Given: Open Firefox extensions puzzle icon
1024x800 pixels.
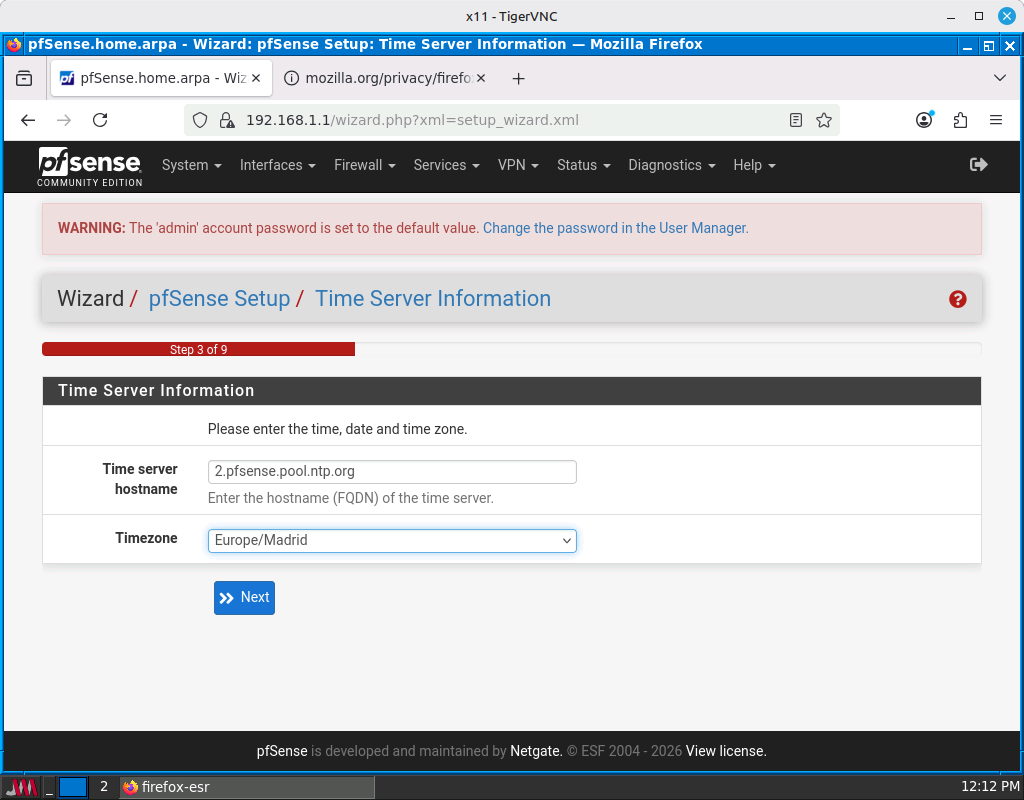Looking at the screenshot, I should pos(960,120).
